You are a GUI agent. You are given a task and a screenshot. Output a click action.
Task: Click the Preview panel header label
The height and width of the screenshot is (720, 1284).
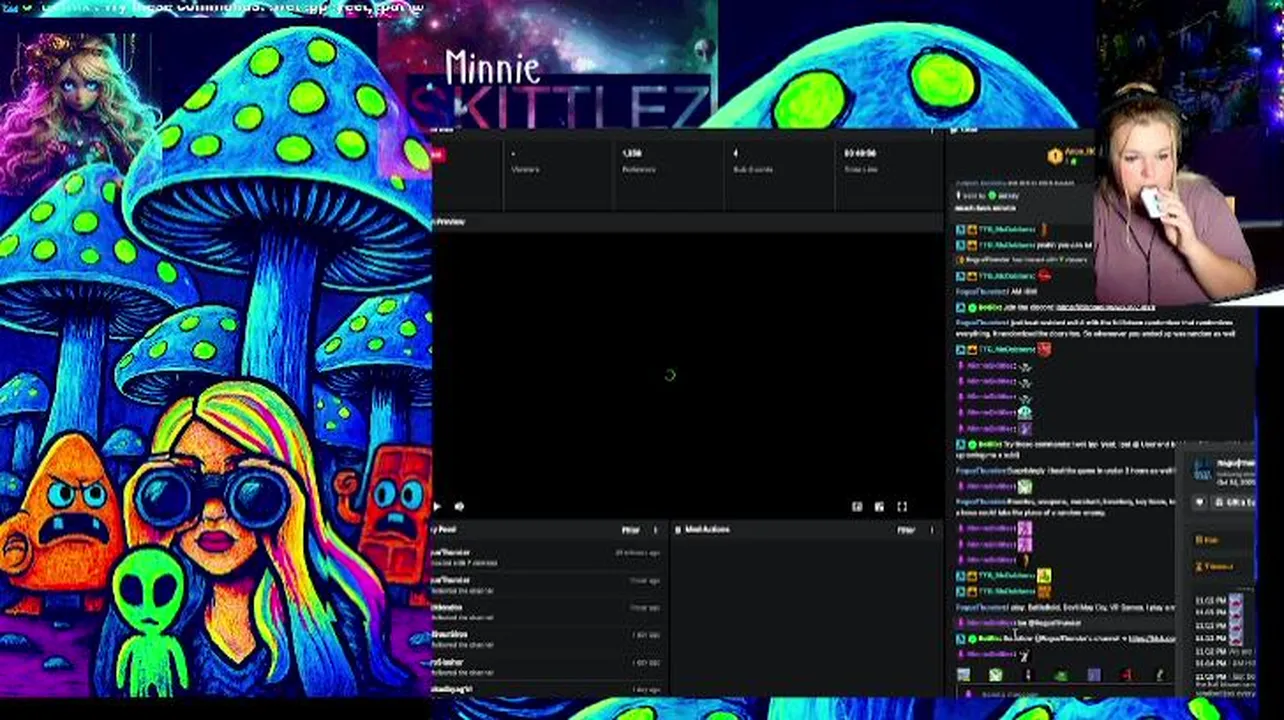point(450,222)
